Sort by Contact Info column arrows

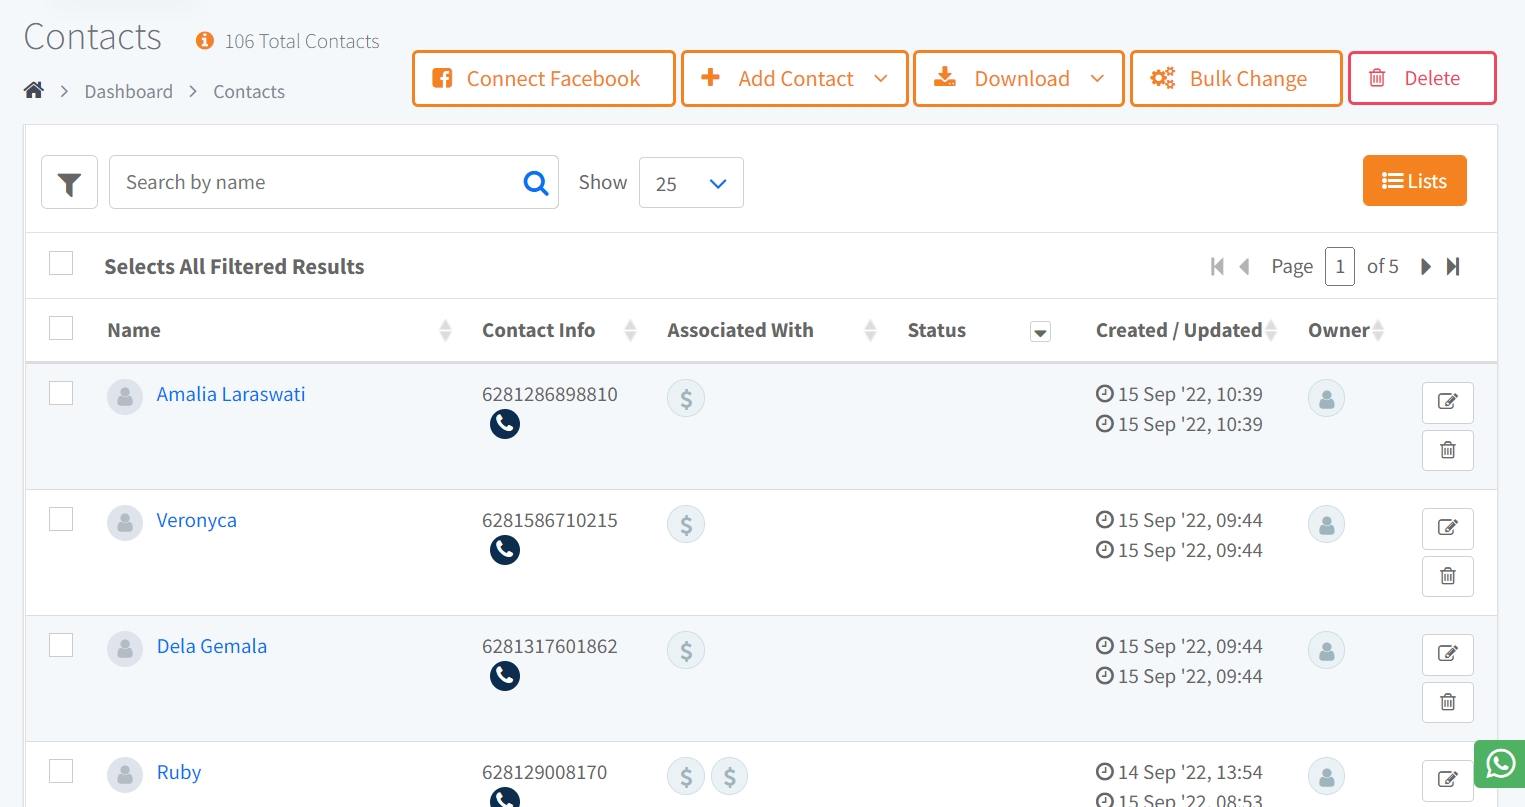tap(630, 330)
